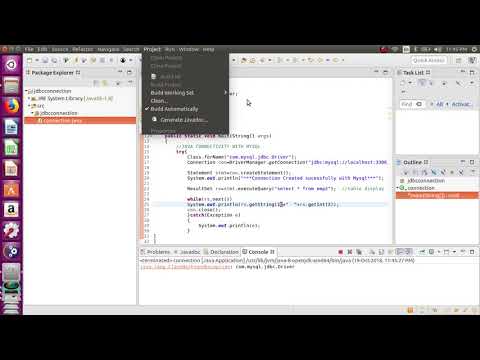The width and height of the screenshot is (480, 360).
Task: Open the Ubuntu Dash search icon
Action: coord(11,64)
